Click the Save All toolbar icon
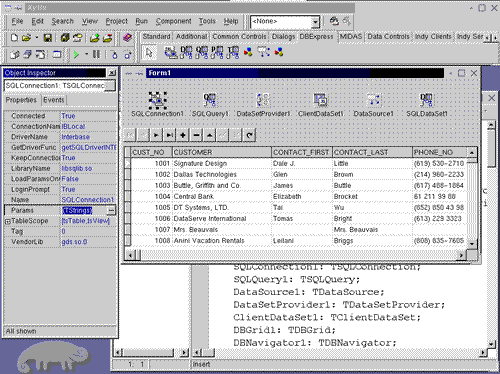This screenshot has width=500, height=374. (x=65, y=38)
